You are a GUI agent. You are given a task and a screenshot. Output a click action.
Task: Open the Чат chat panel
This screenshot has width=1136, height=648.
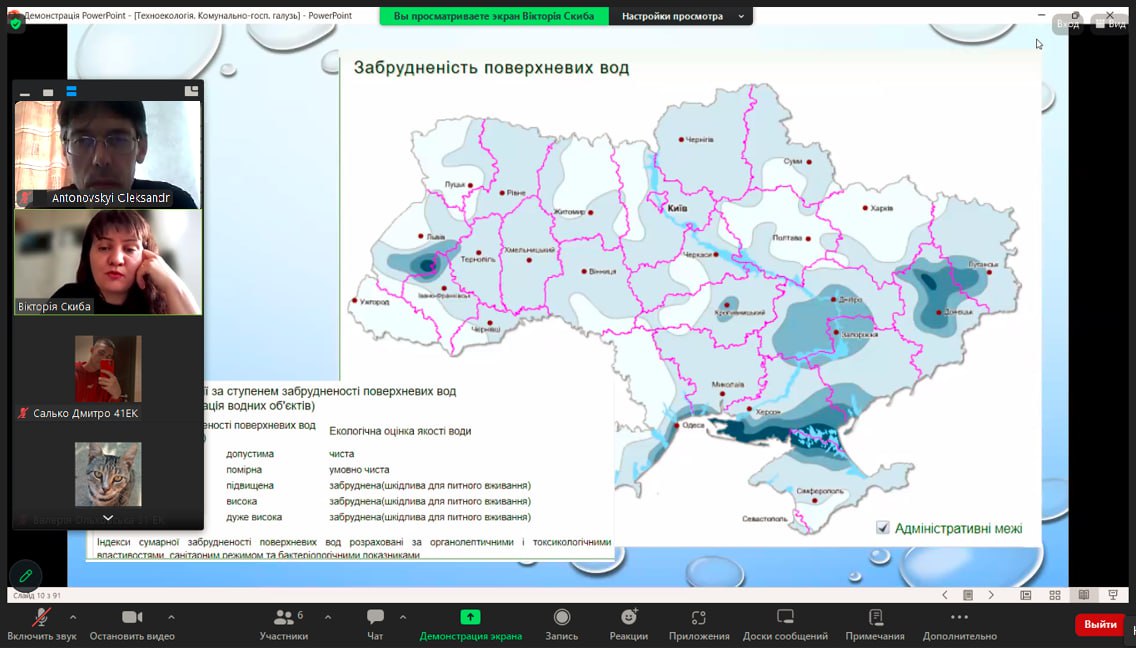tap(375, 625)
